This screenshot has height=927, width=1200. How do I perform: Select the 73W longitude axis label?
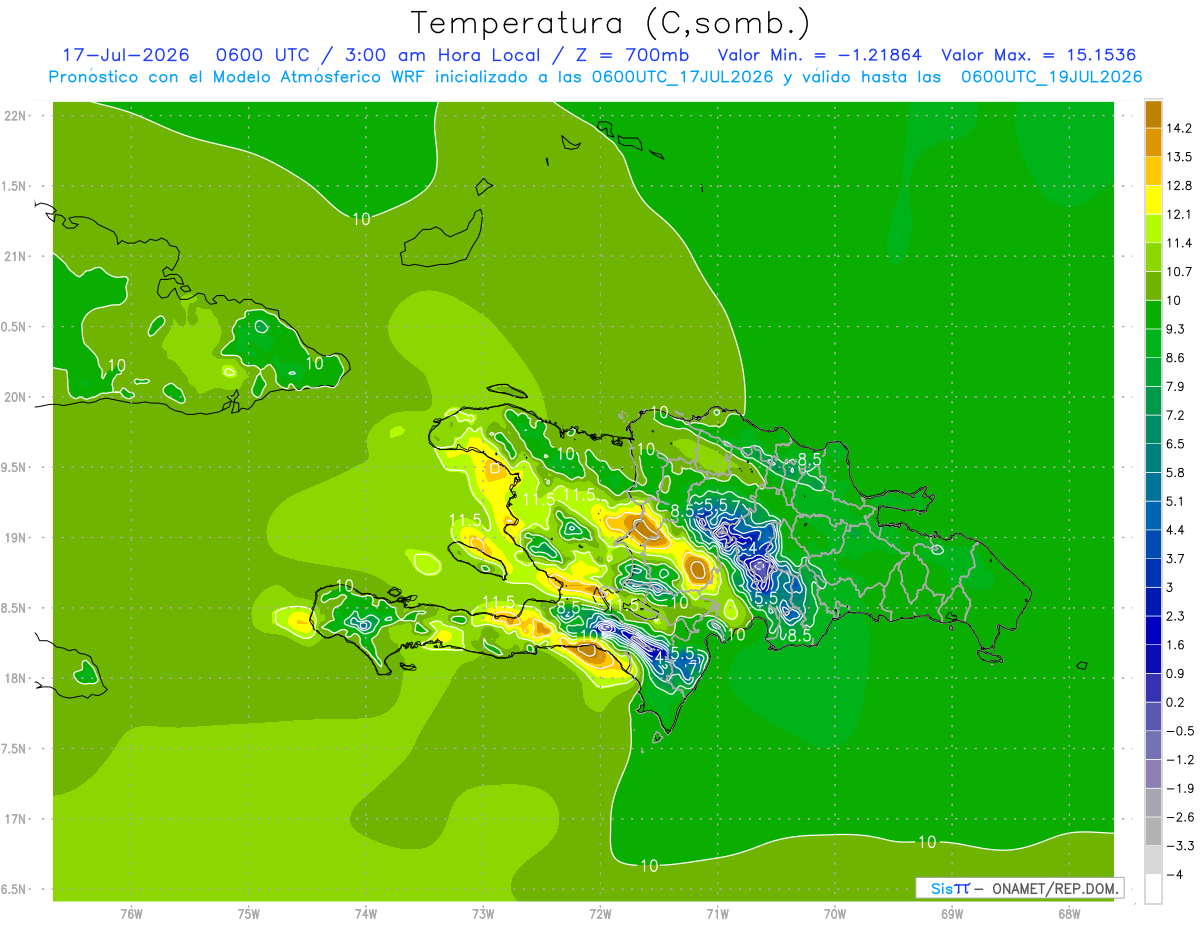483,914
